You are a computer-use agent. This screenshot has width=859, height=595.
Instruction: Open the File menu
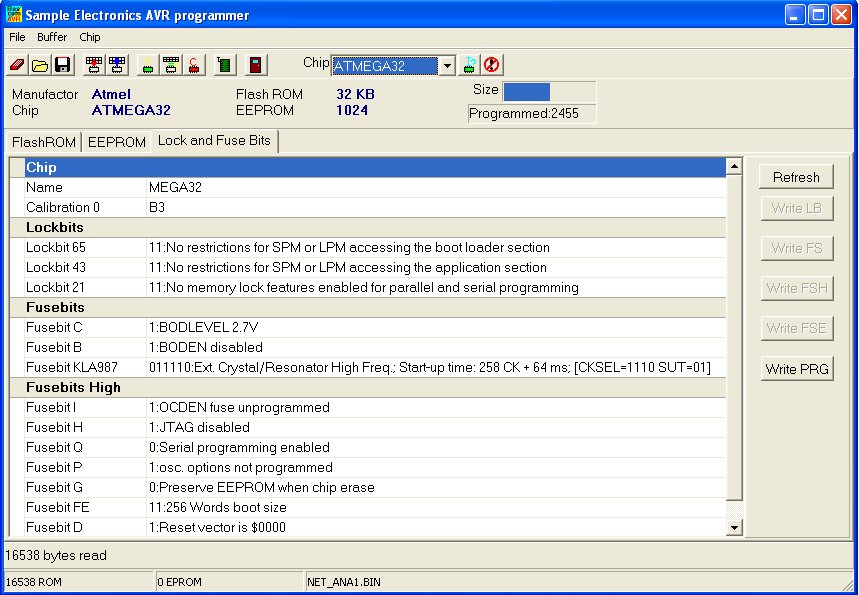coord(18,37)
